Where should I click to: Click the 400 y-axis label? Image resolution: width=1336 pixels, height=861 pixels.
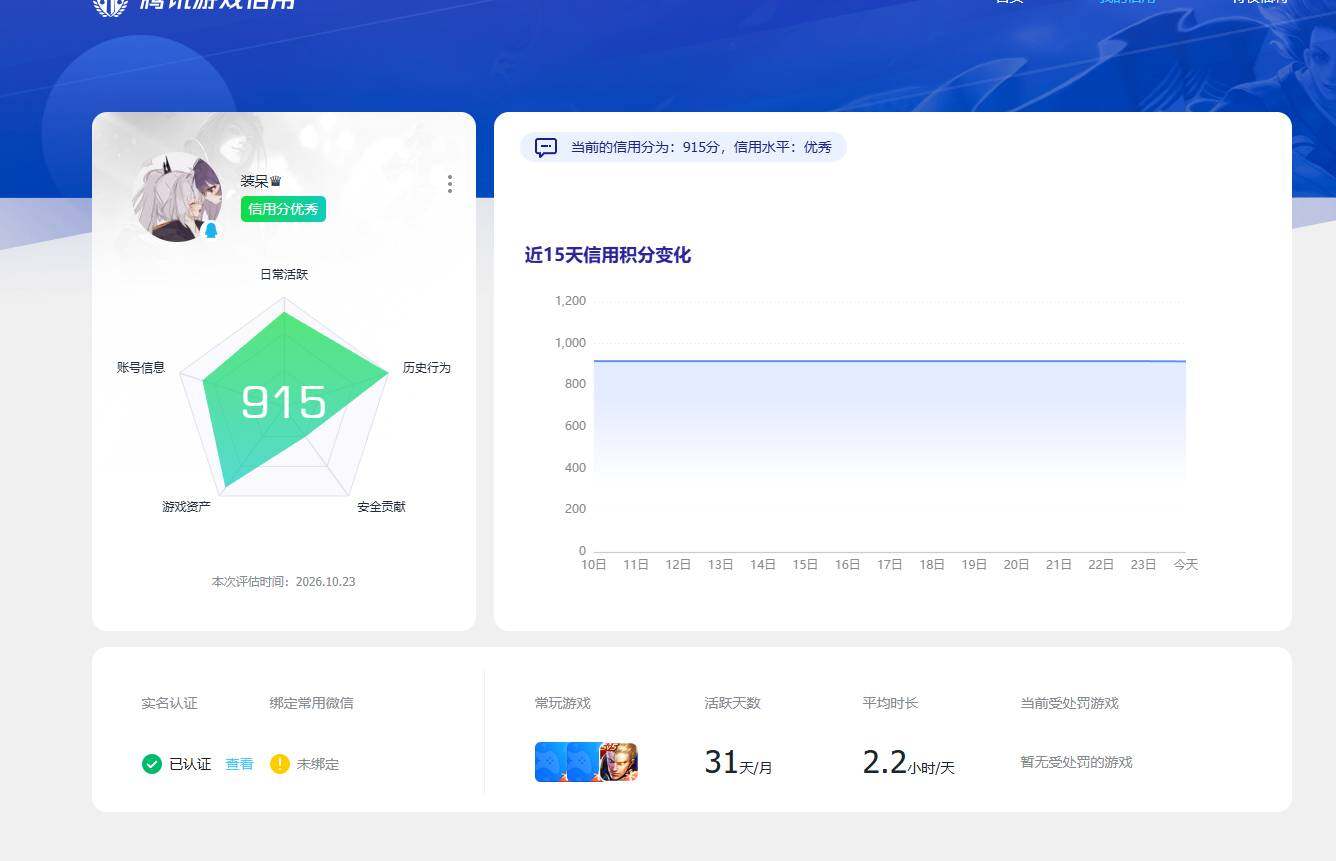click(575, 468)
